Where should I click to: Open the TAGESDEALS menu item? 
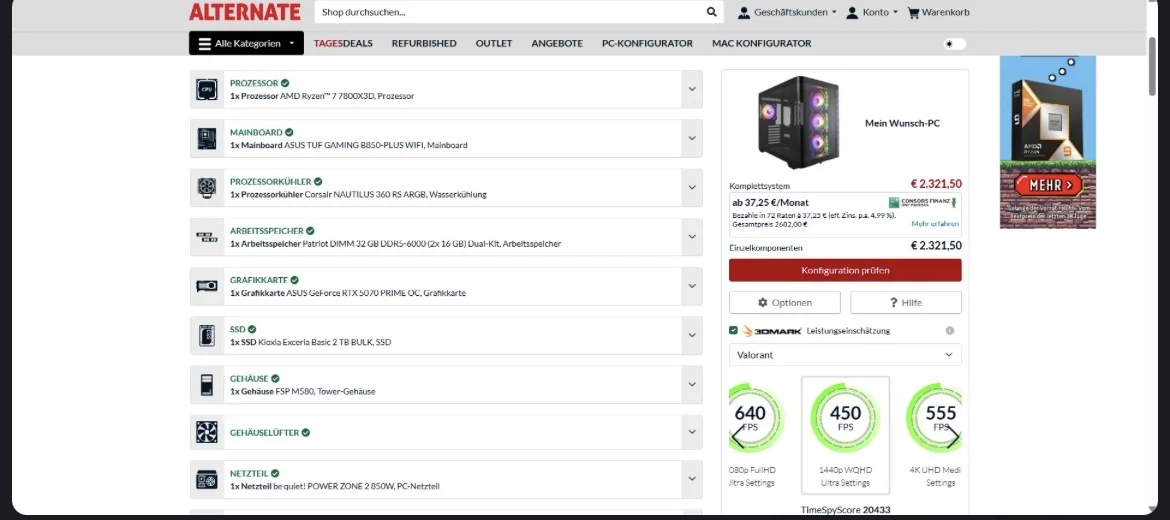[x=343, y=43]
